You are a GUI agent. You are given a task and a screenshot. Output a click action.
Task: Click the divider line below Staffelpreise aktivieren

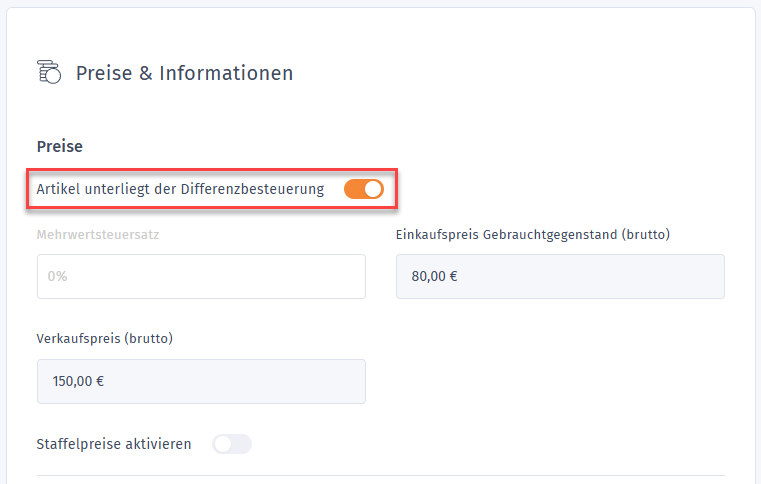point(380,475)
